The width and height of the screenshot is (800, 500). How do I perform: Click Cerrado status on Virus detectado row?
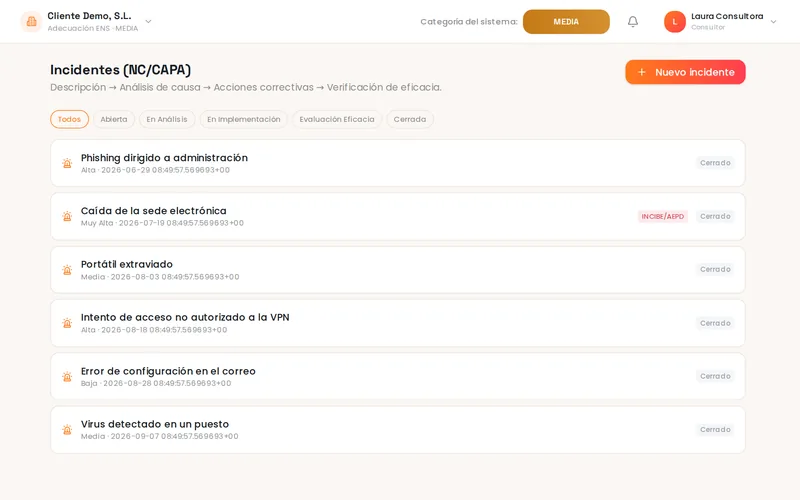click(715, 430)
